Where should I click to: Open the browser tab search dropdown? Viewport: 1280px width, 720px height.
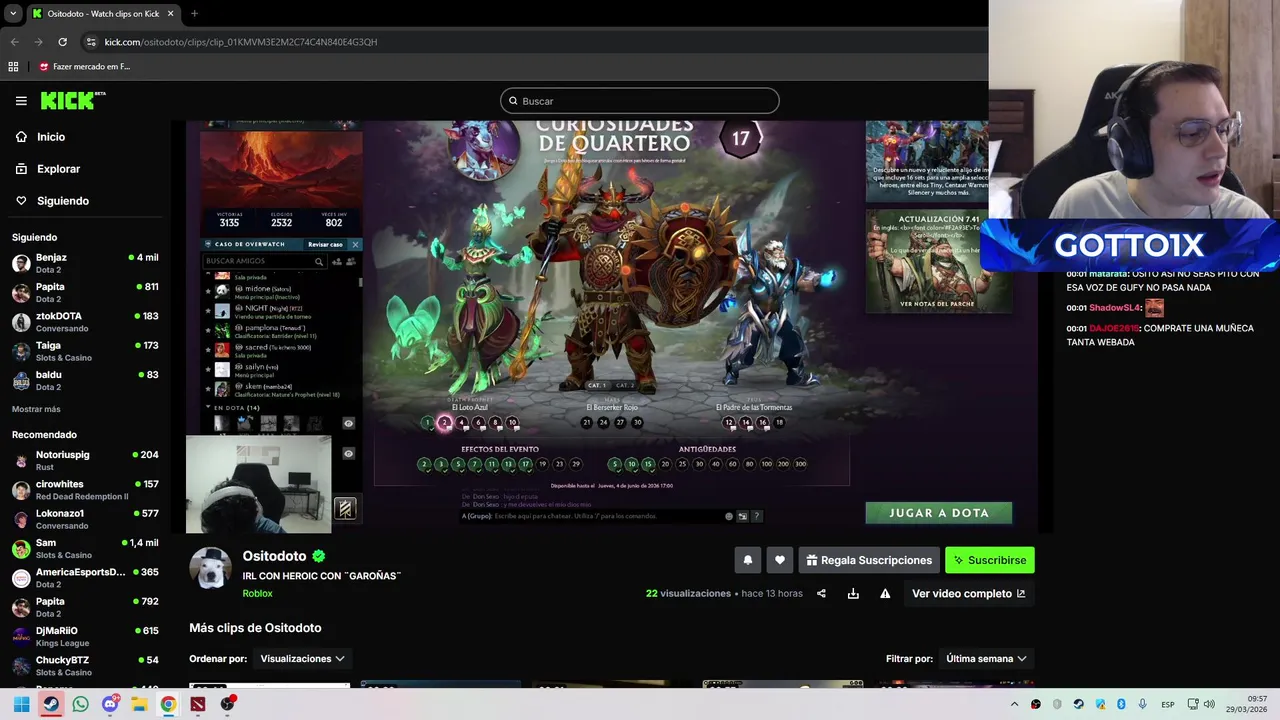point(13,14)
